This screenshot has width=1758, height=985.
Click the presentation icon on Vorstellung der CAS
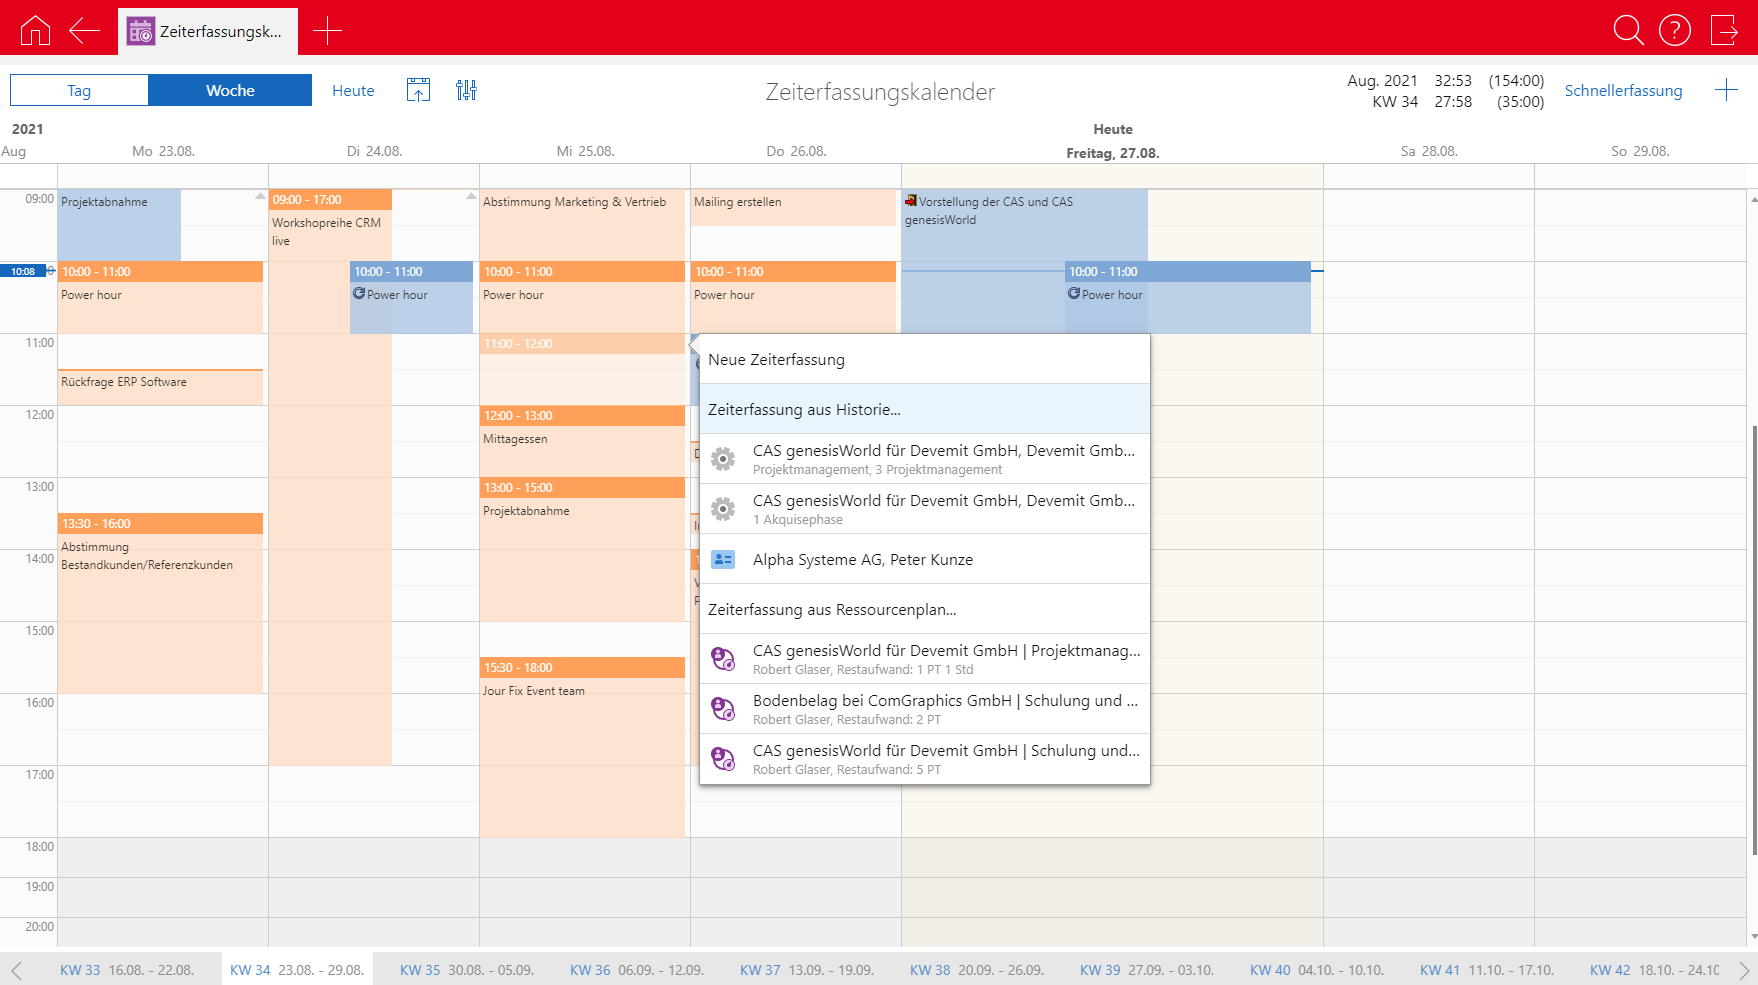tap(911, 201)
